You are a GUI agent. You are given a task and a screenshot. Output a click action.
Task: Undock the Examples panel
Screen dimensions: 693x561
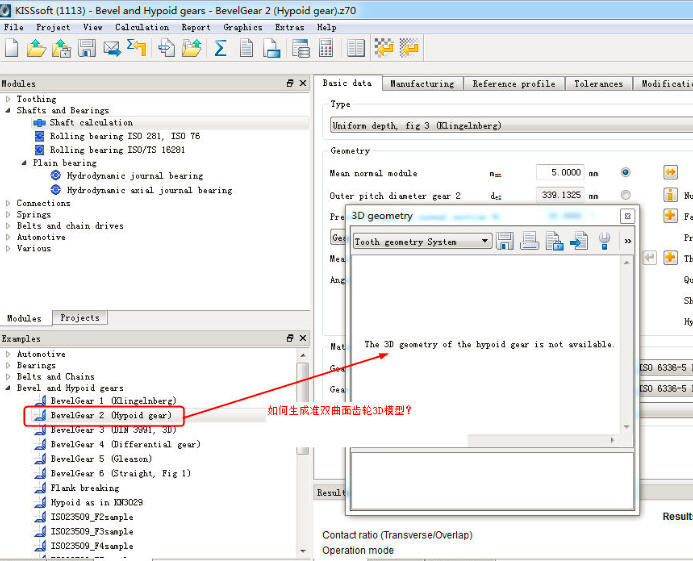click(290, 338)
